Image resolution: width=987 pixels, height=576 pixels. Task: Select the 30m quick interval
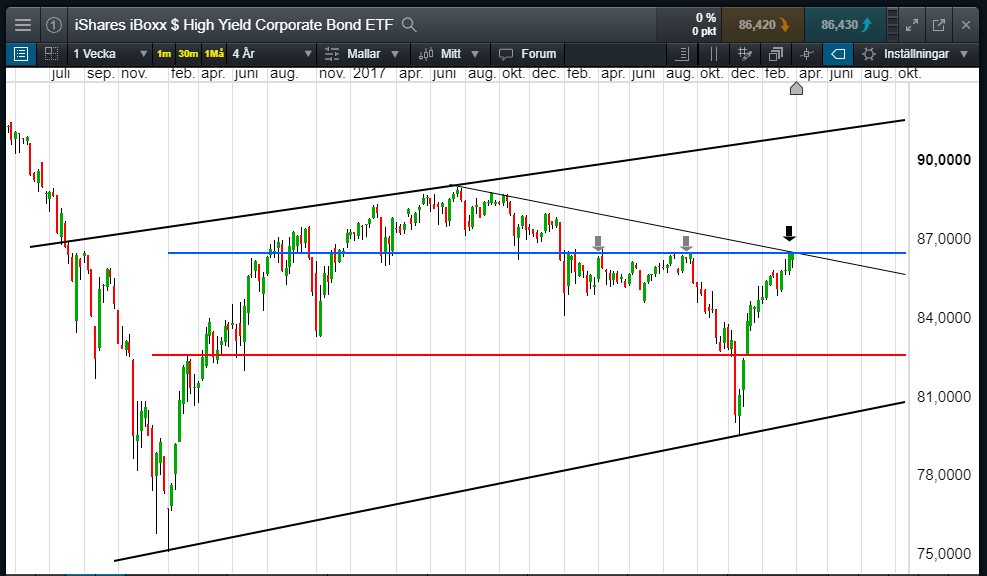pos(188,54)
